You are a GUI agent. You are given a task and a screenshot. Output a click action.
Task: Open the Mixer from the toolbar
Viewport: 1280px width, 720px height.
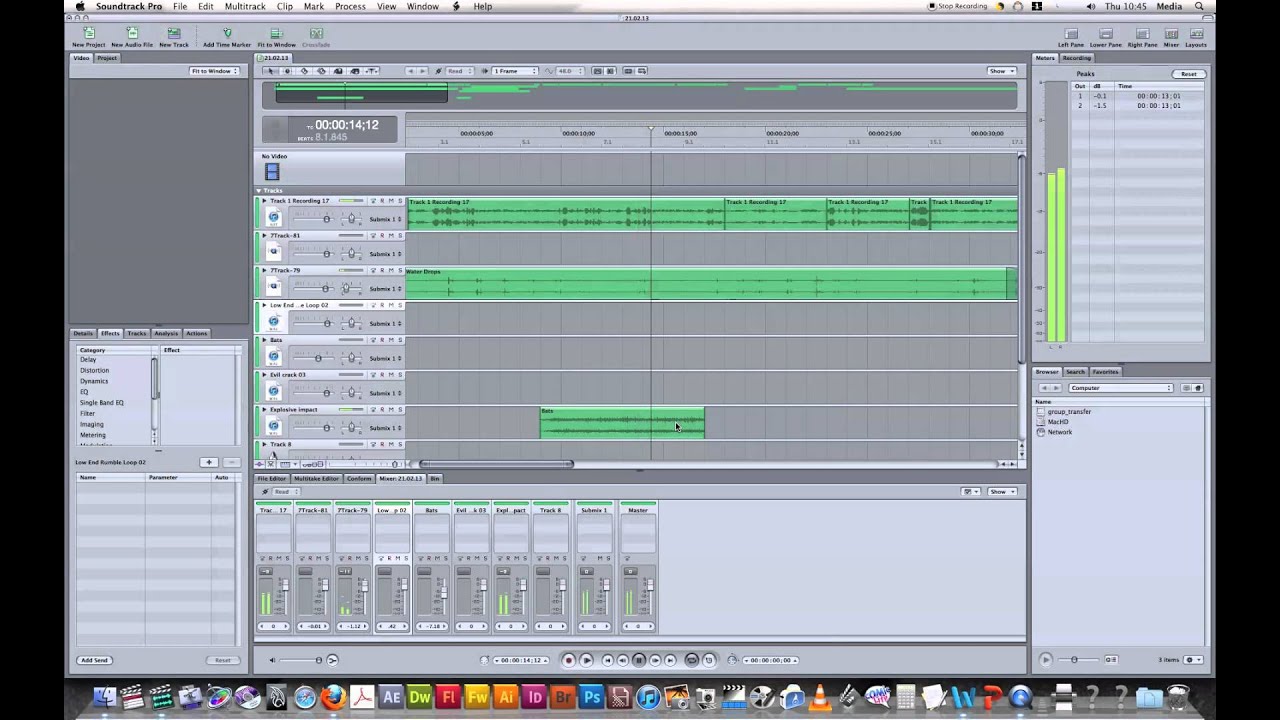click(1171, 33)
